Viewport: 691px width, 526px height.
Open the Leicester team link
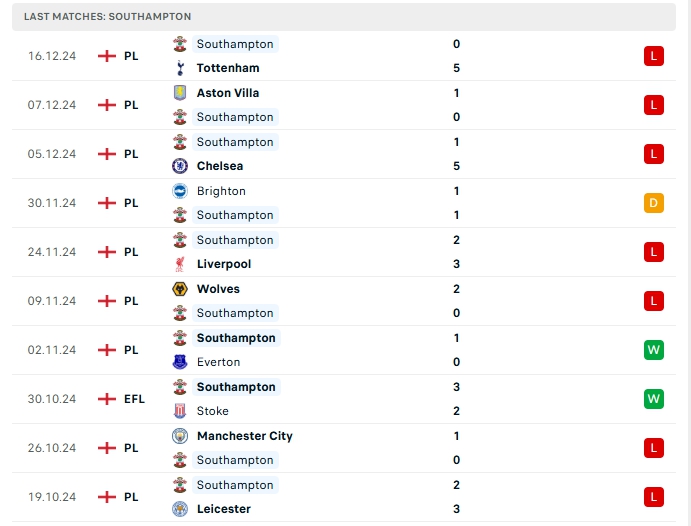[x=224, y=509]
